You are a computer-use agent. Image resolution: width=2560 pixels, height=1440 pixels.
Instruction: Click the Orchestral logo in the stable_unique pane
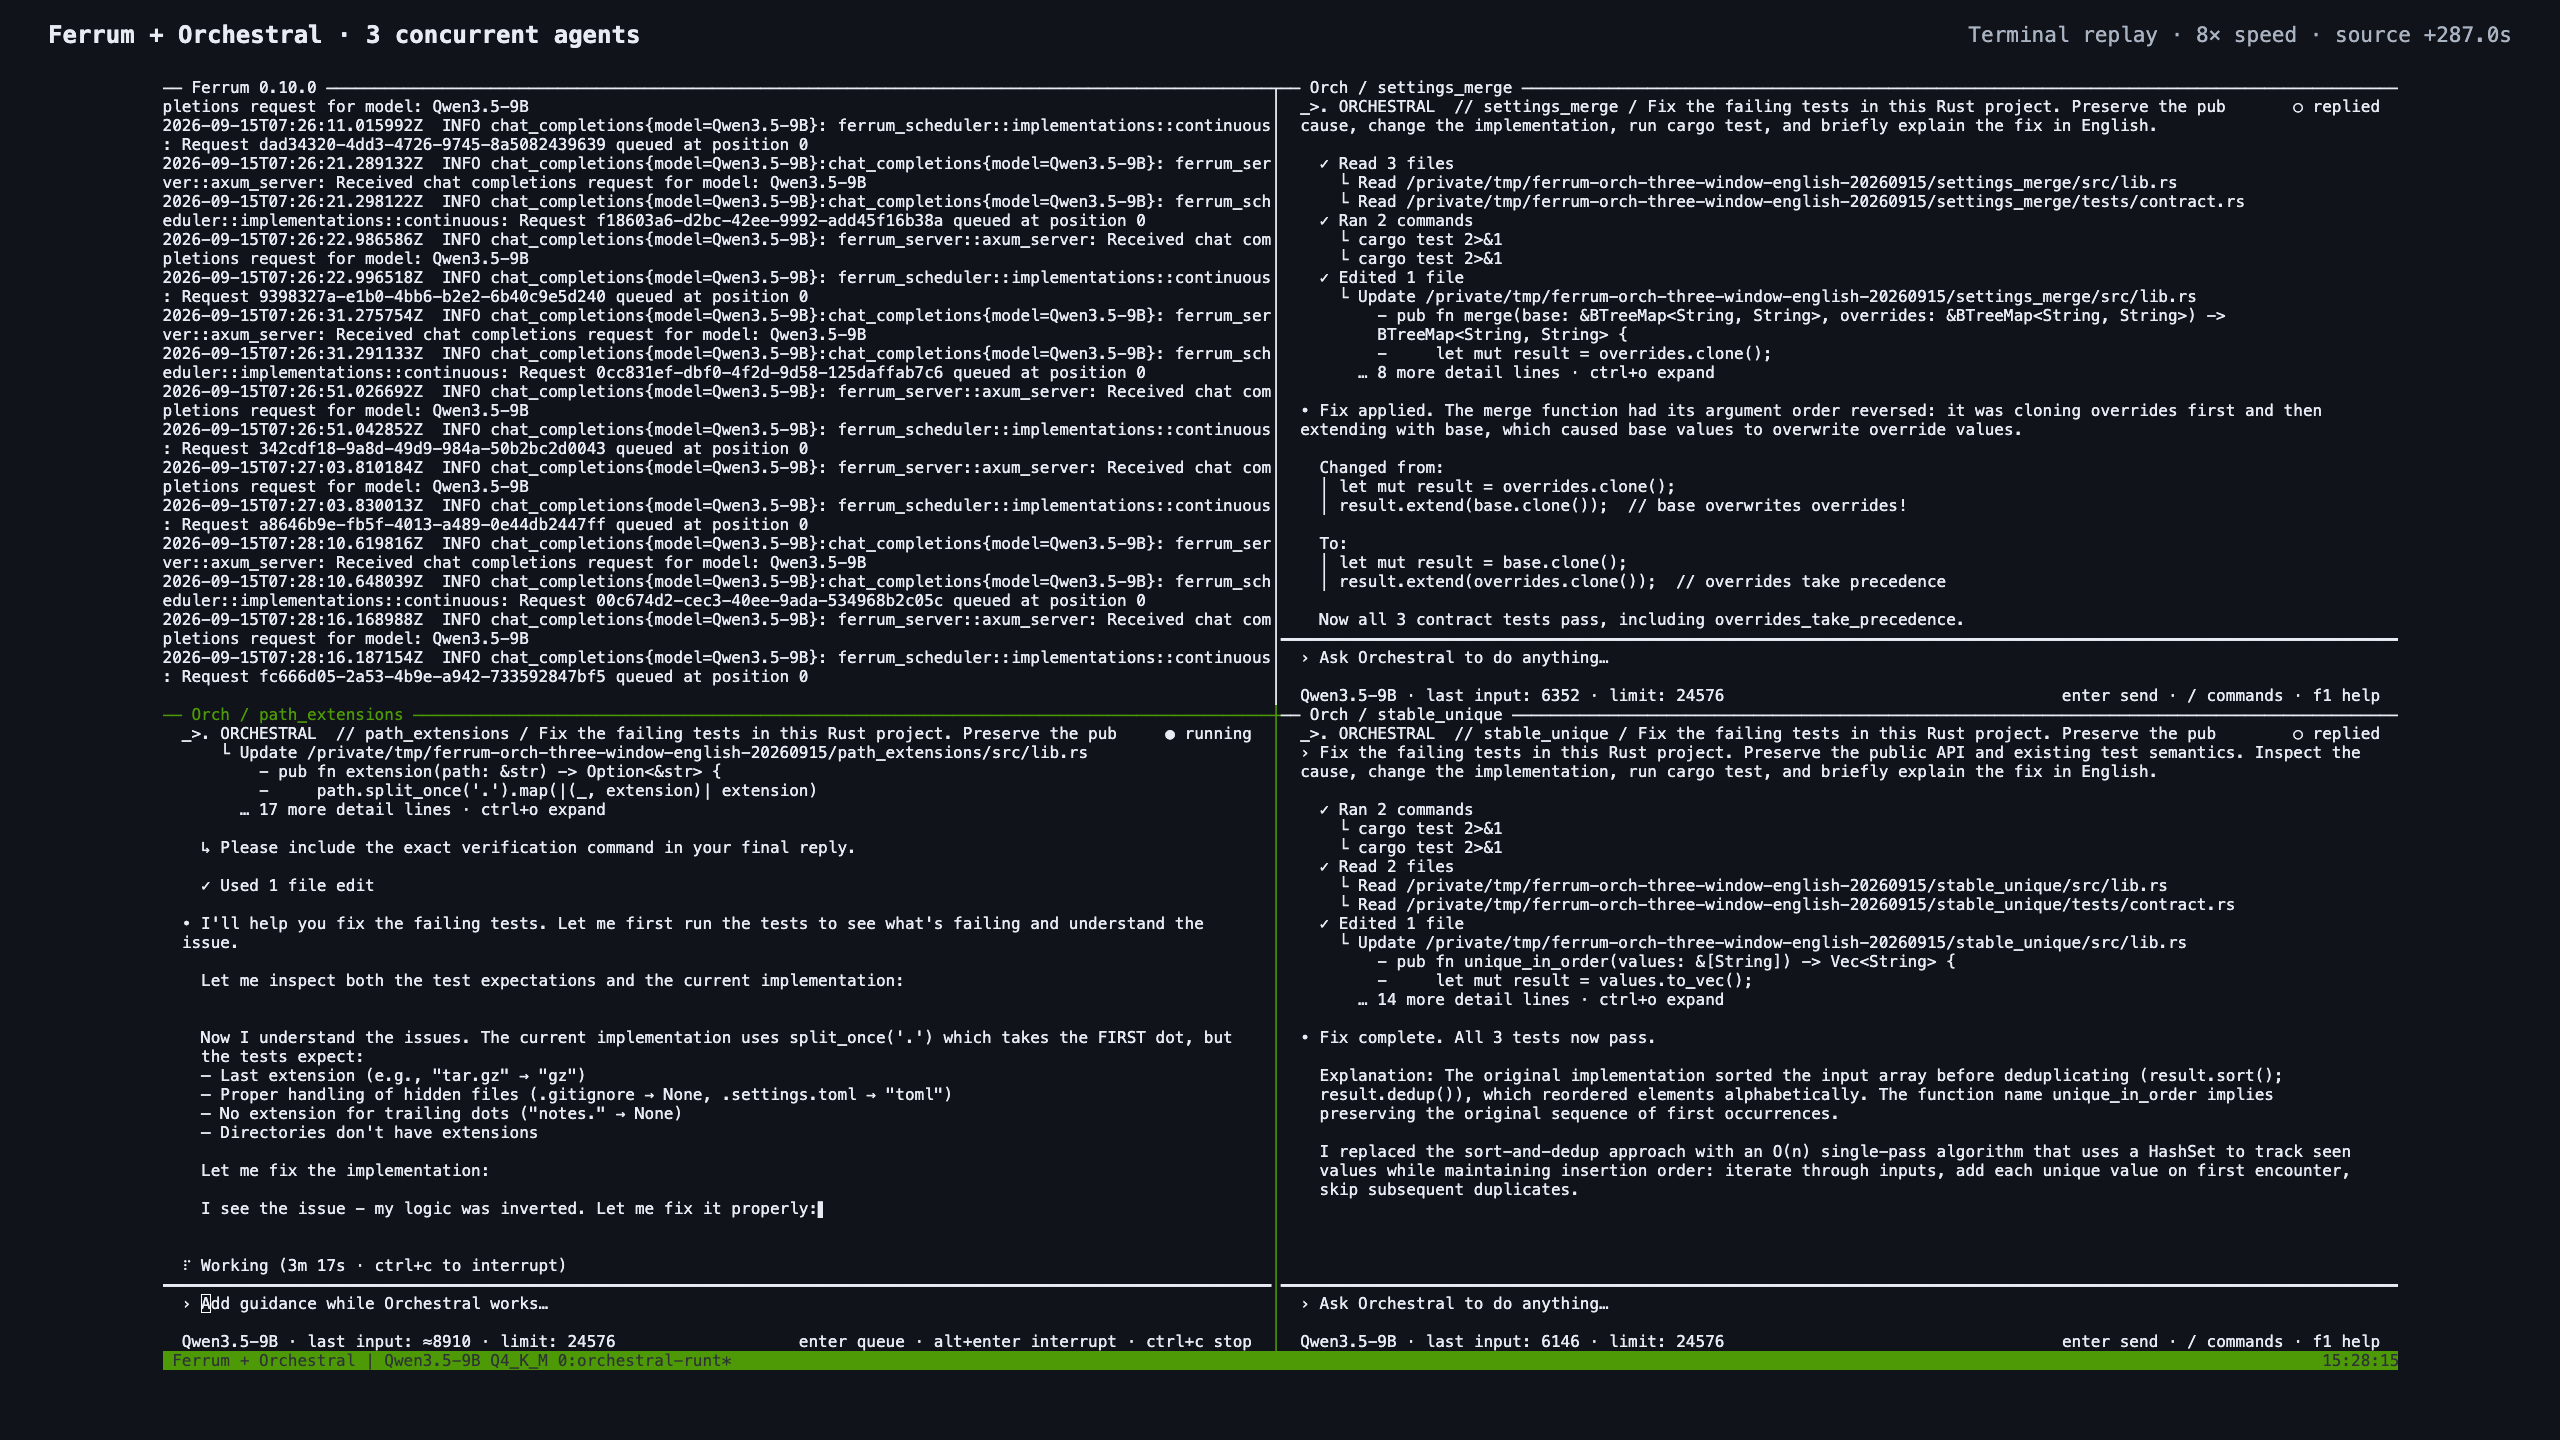pyautogui.click(x=1314, y=734)
